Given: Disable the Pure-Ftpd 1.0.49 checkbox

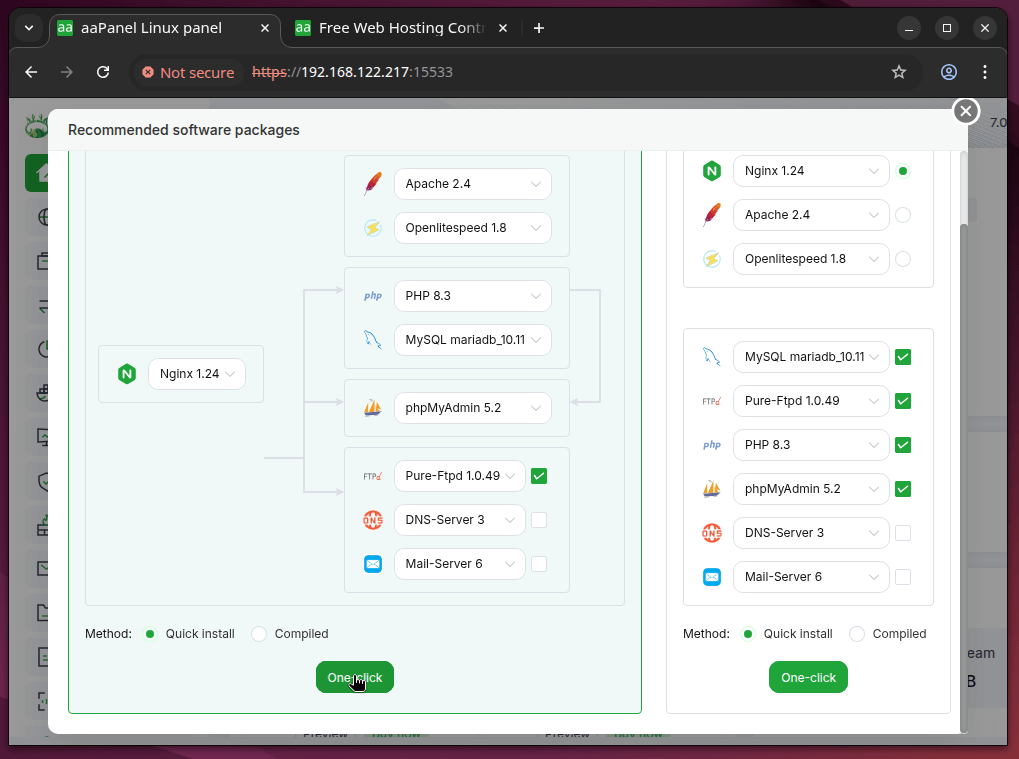Looking at the screenshot, I should click(539, 475).
